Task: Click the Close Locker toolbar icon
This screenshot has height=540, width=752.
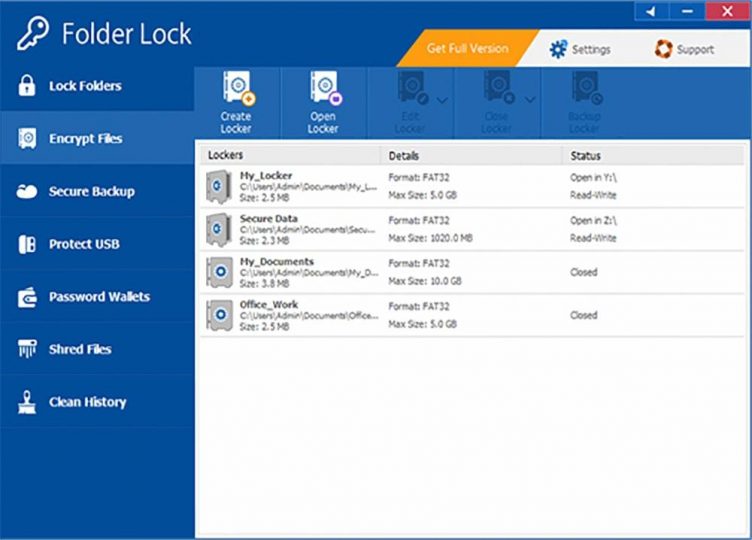Action: pyautogui.click(x=497, y=91)
